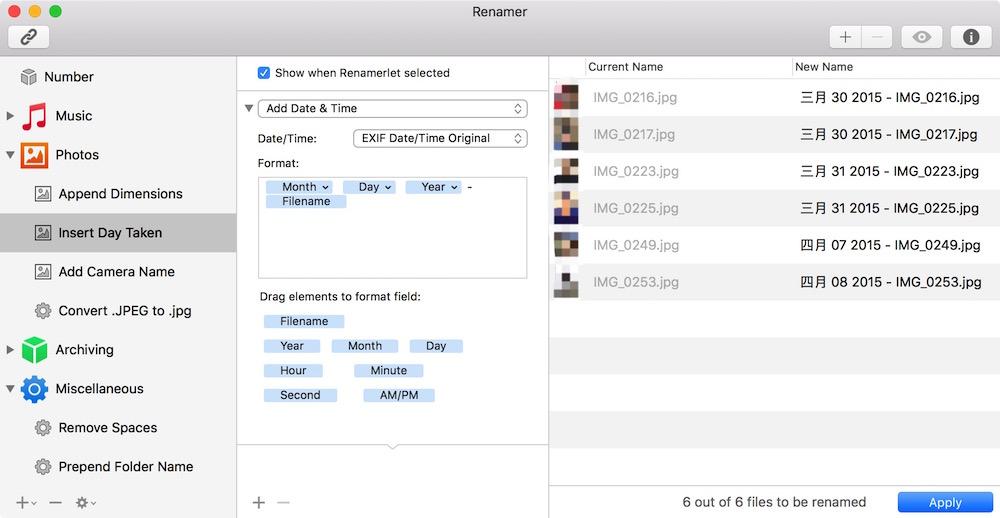Open EXIF Date/Time Original dropdown
Screen dimensions: 1000x518
[x=440, y=138]
